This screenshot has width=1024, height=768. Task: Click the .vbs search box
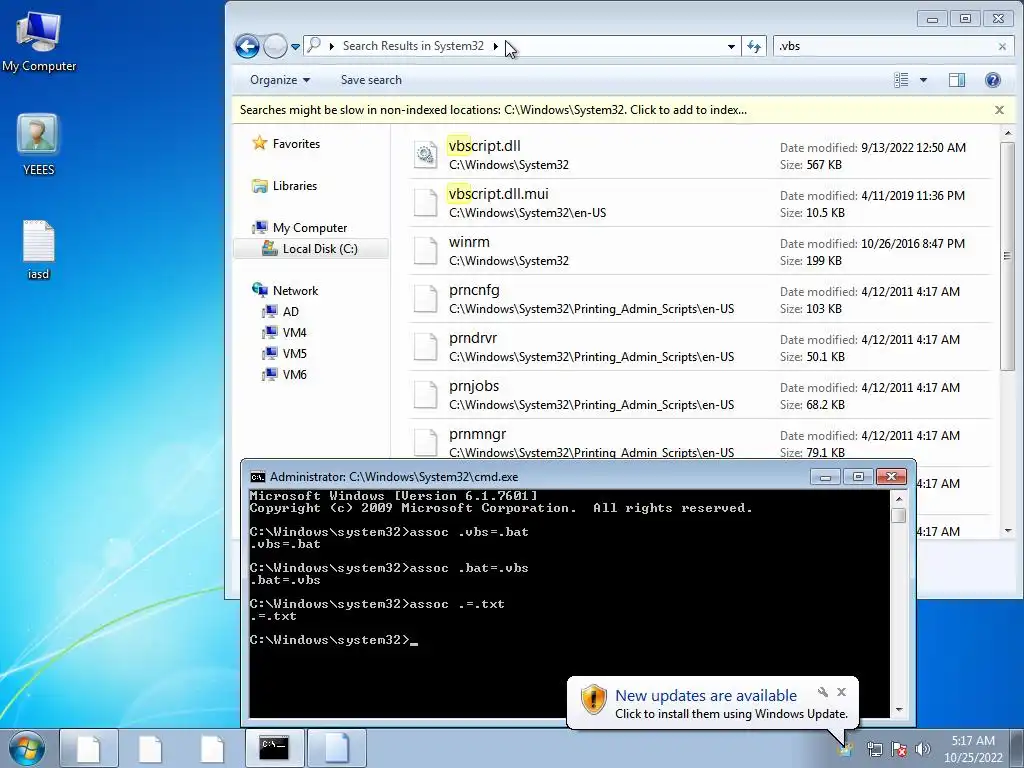point(885,46)
